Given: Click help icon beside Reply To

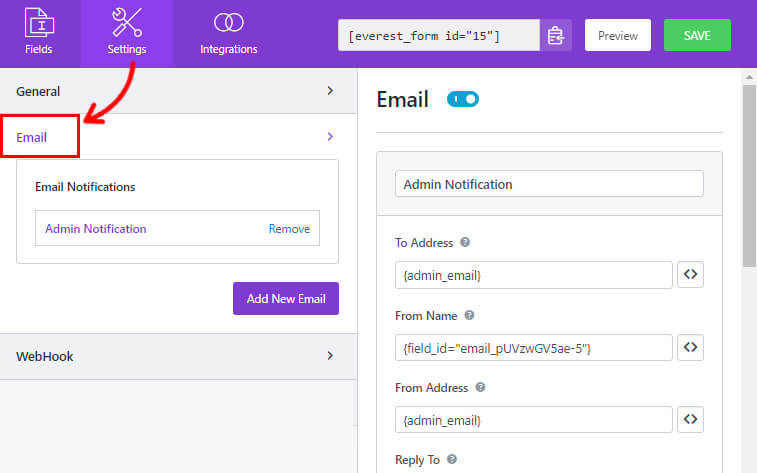Looking at the screenshot, I should coord(452,460).
